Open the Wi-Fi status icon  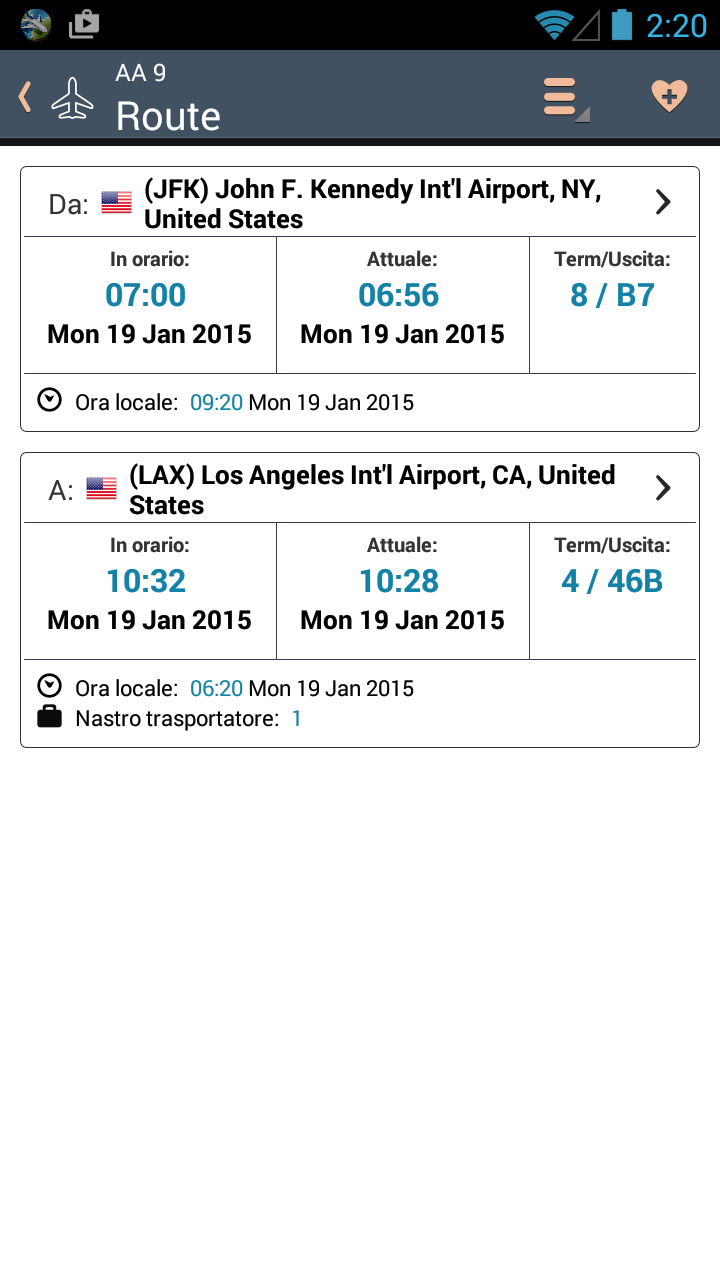click(553, 24)
